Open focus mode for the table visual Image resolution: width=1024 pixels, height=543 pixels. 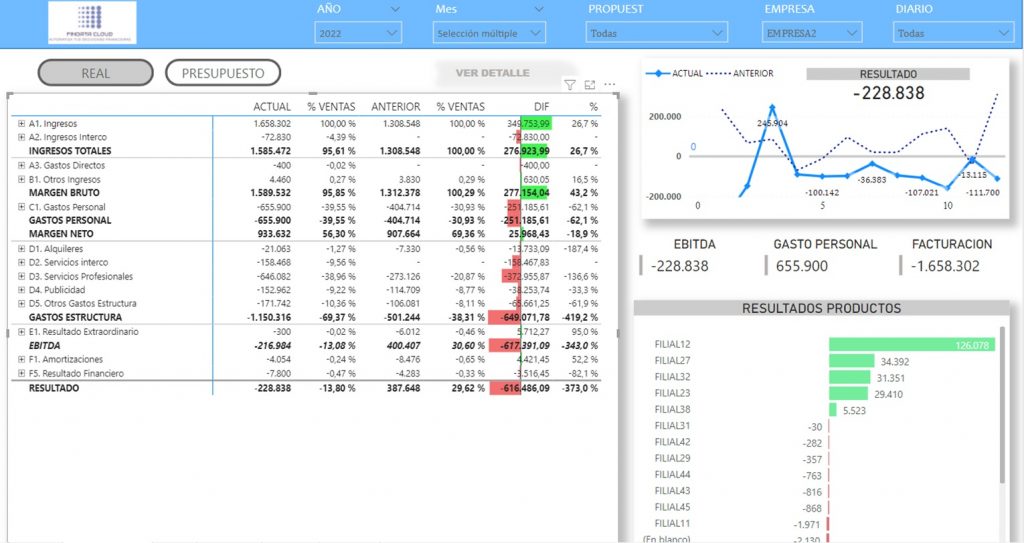tap(590, 86)
